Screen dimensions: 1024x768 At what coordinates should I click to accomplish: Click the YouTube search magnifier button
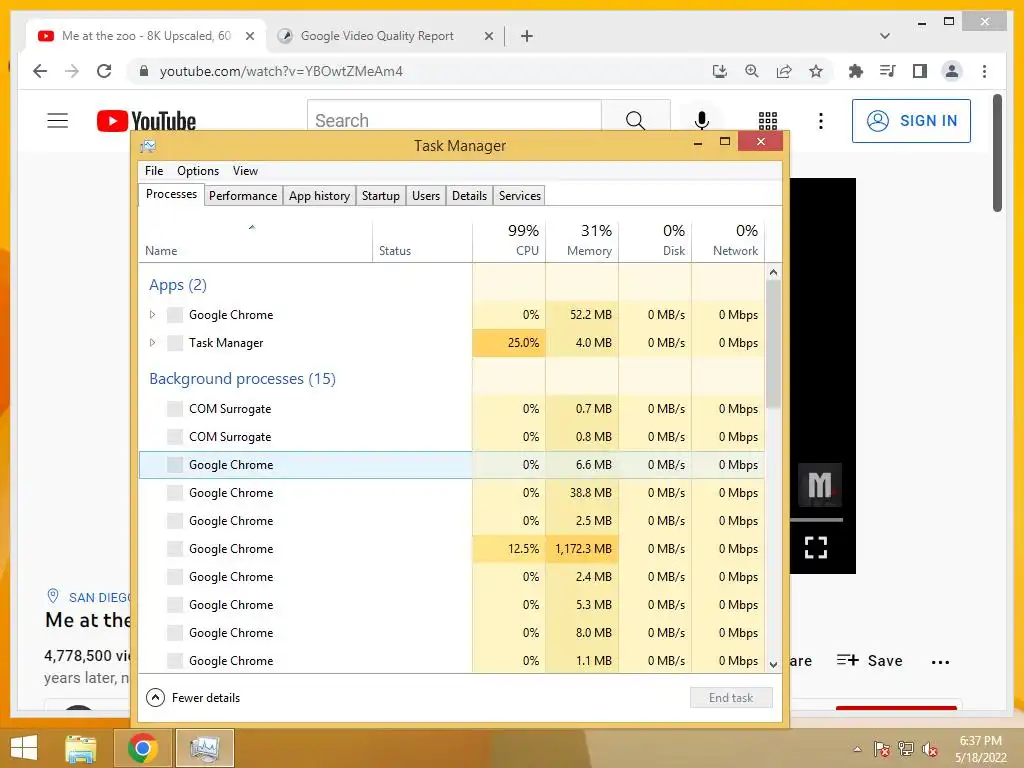pyautogui.click(x=635, y=120)
